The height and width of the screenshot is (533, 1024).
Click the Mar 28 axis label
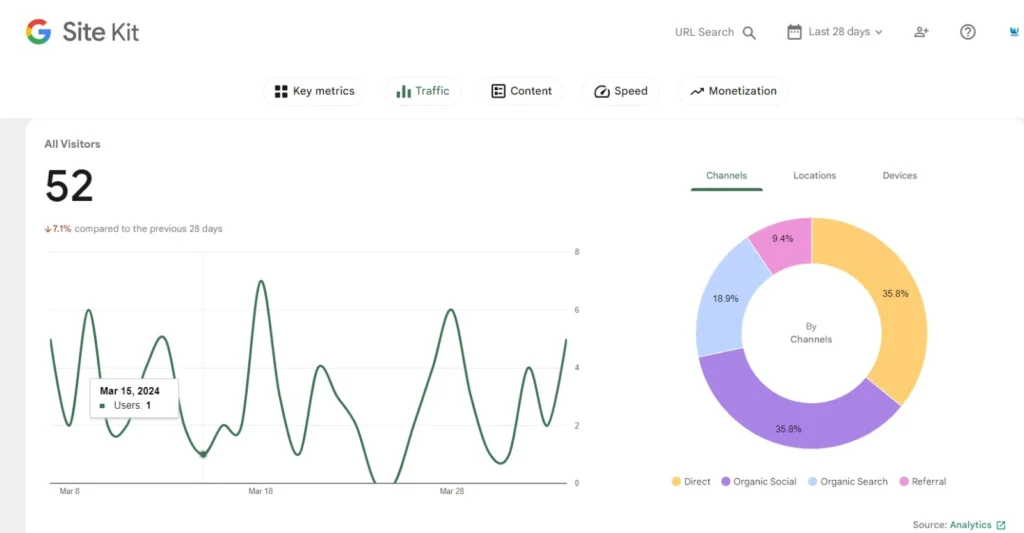coord(452,491)
